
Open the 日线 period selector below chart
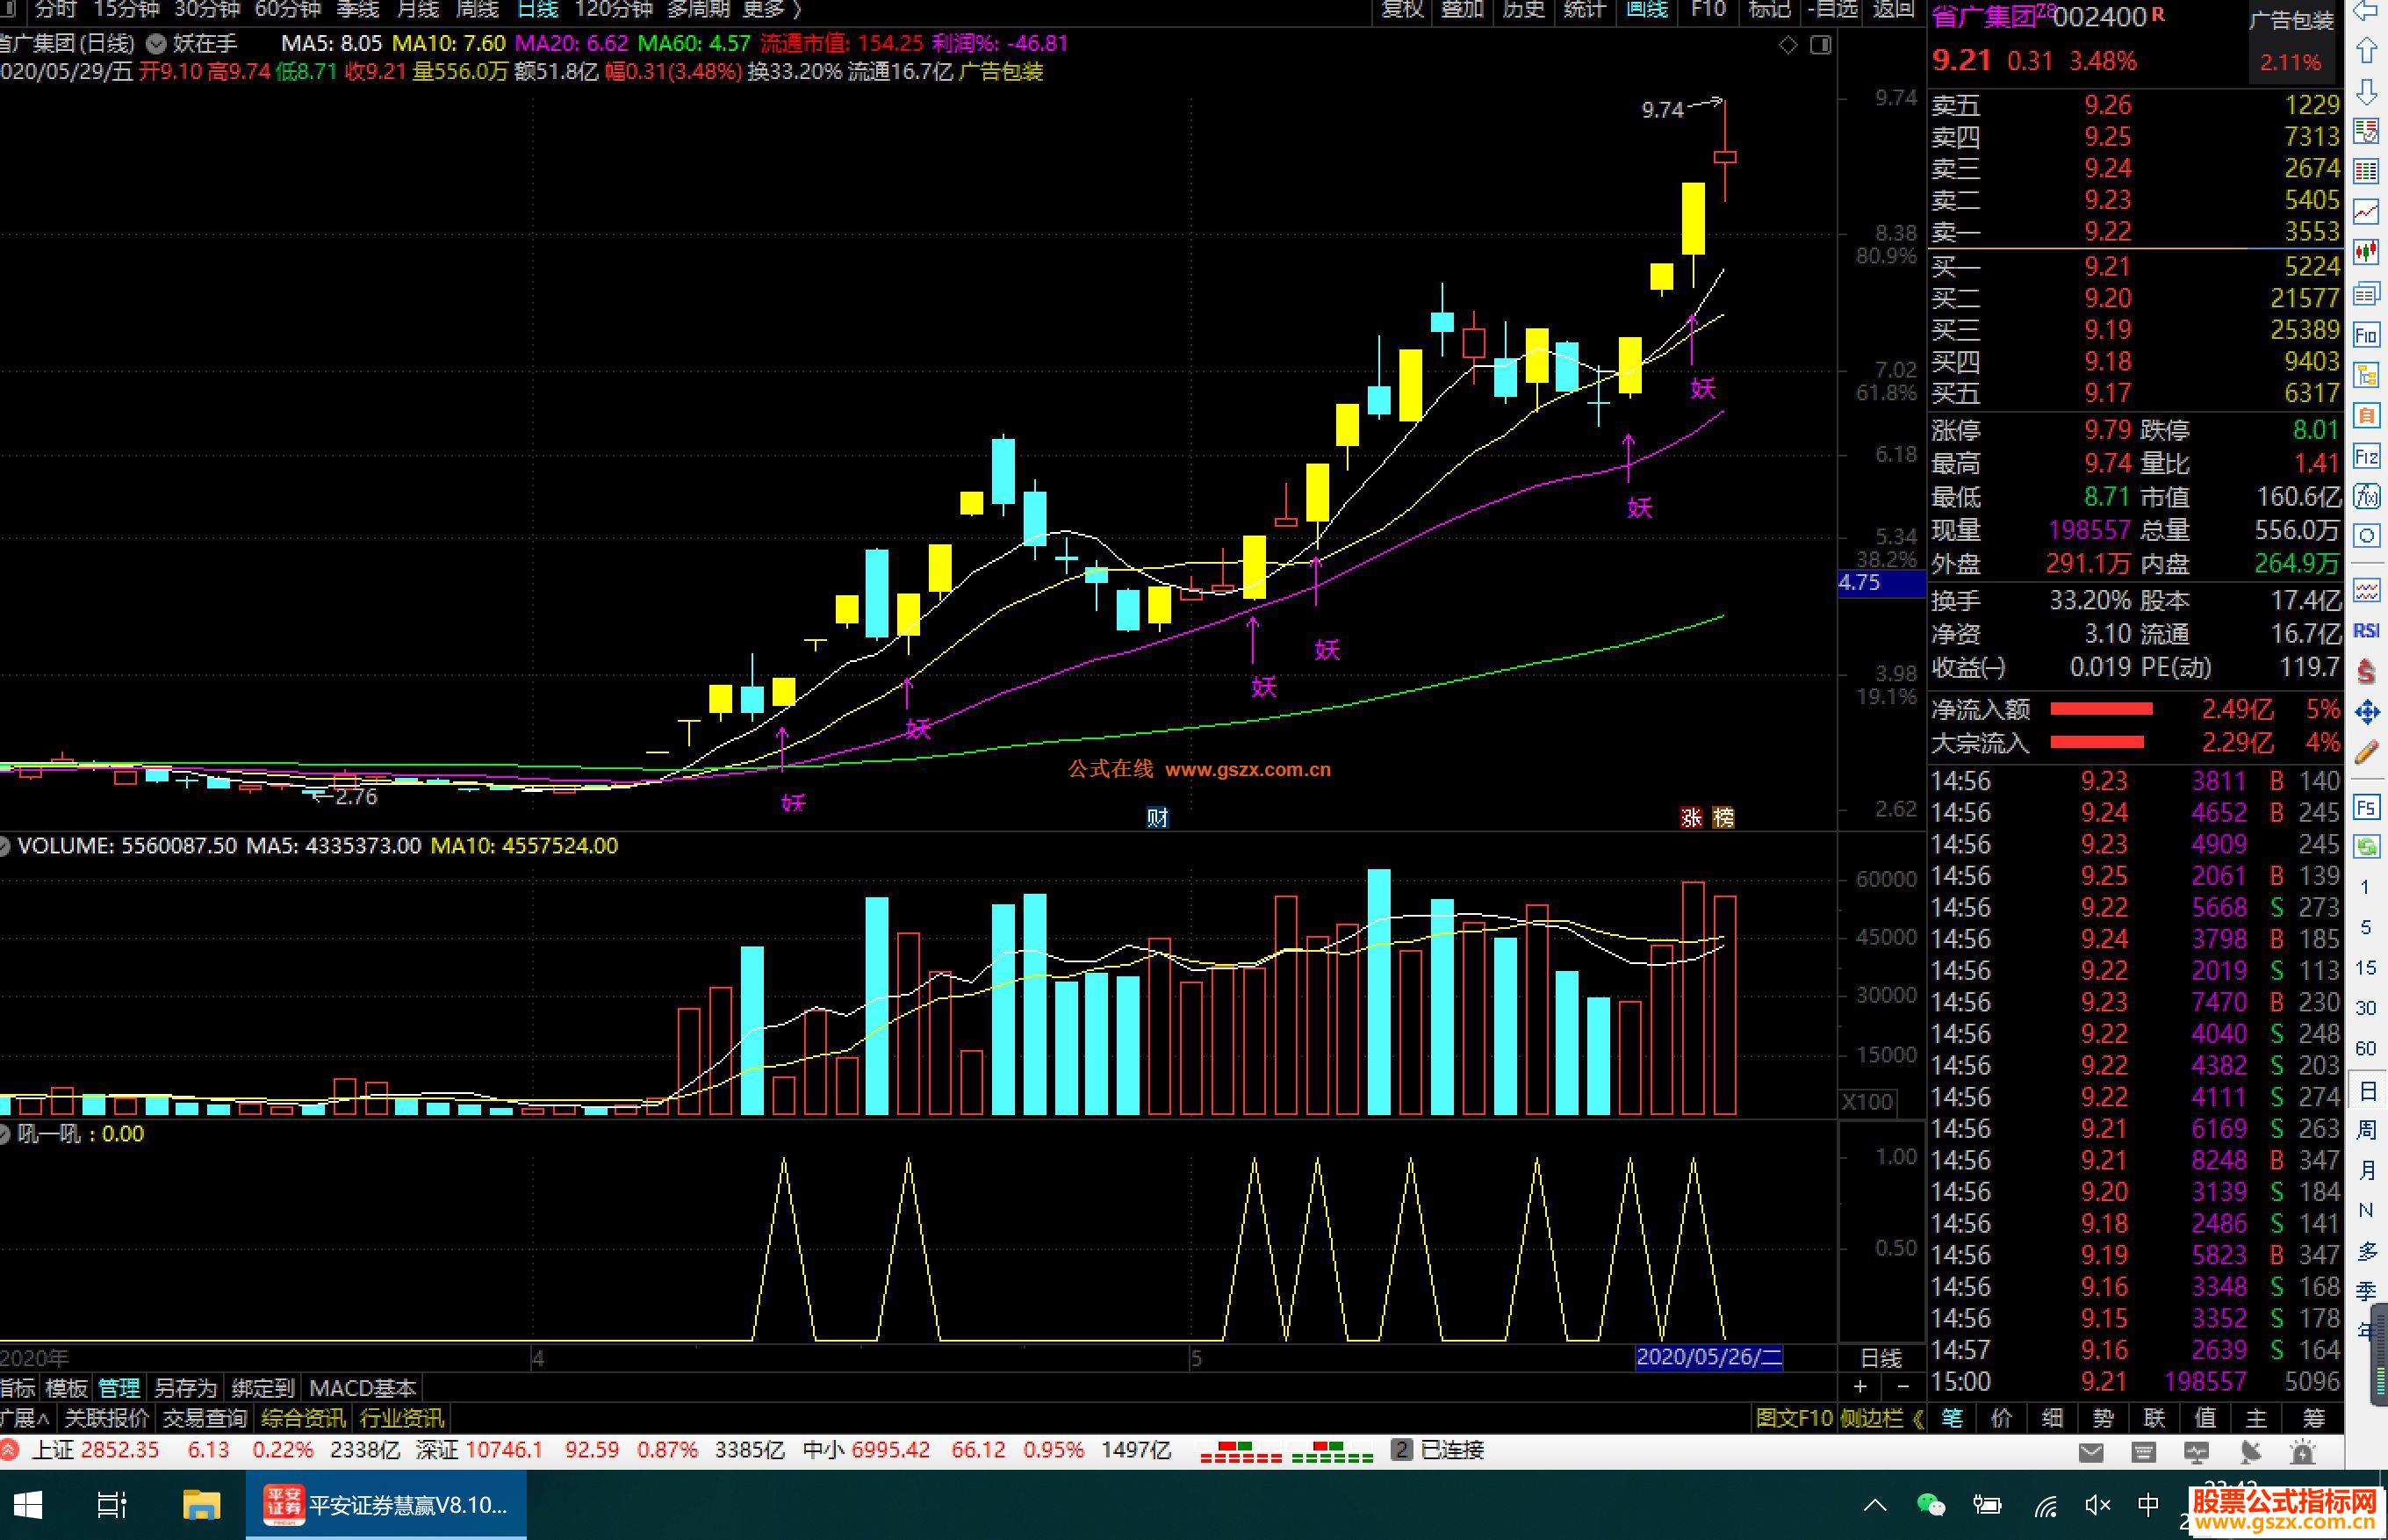(1880, 1358)
